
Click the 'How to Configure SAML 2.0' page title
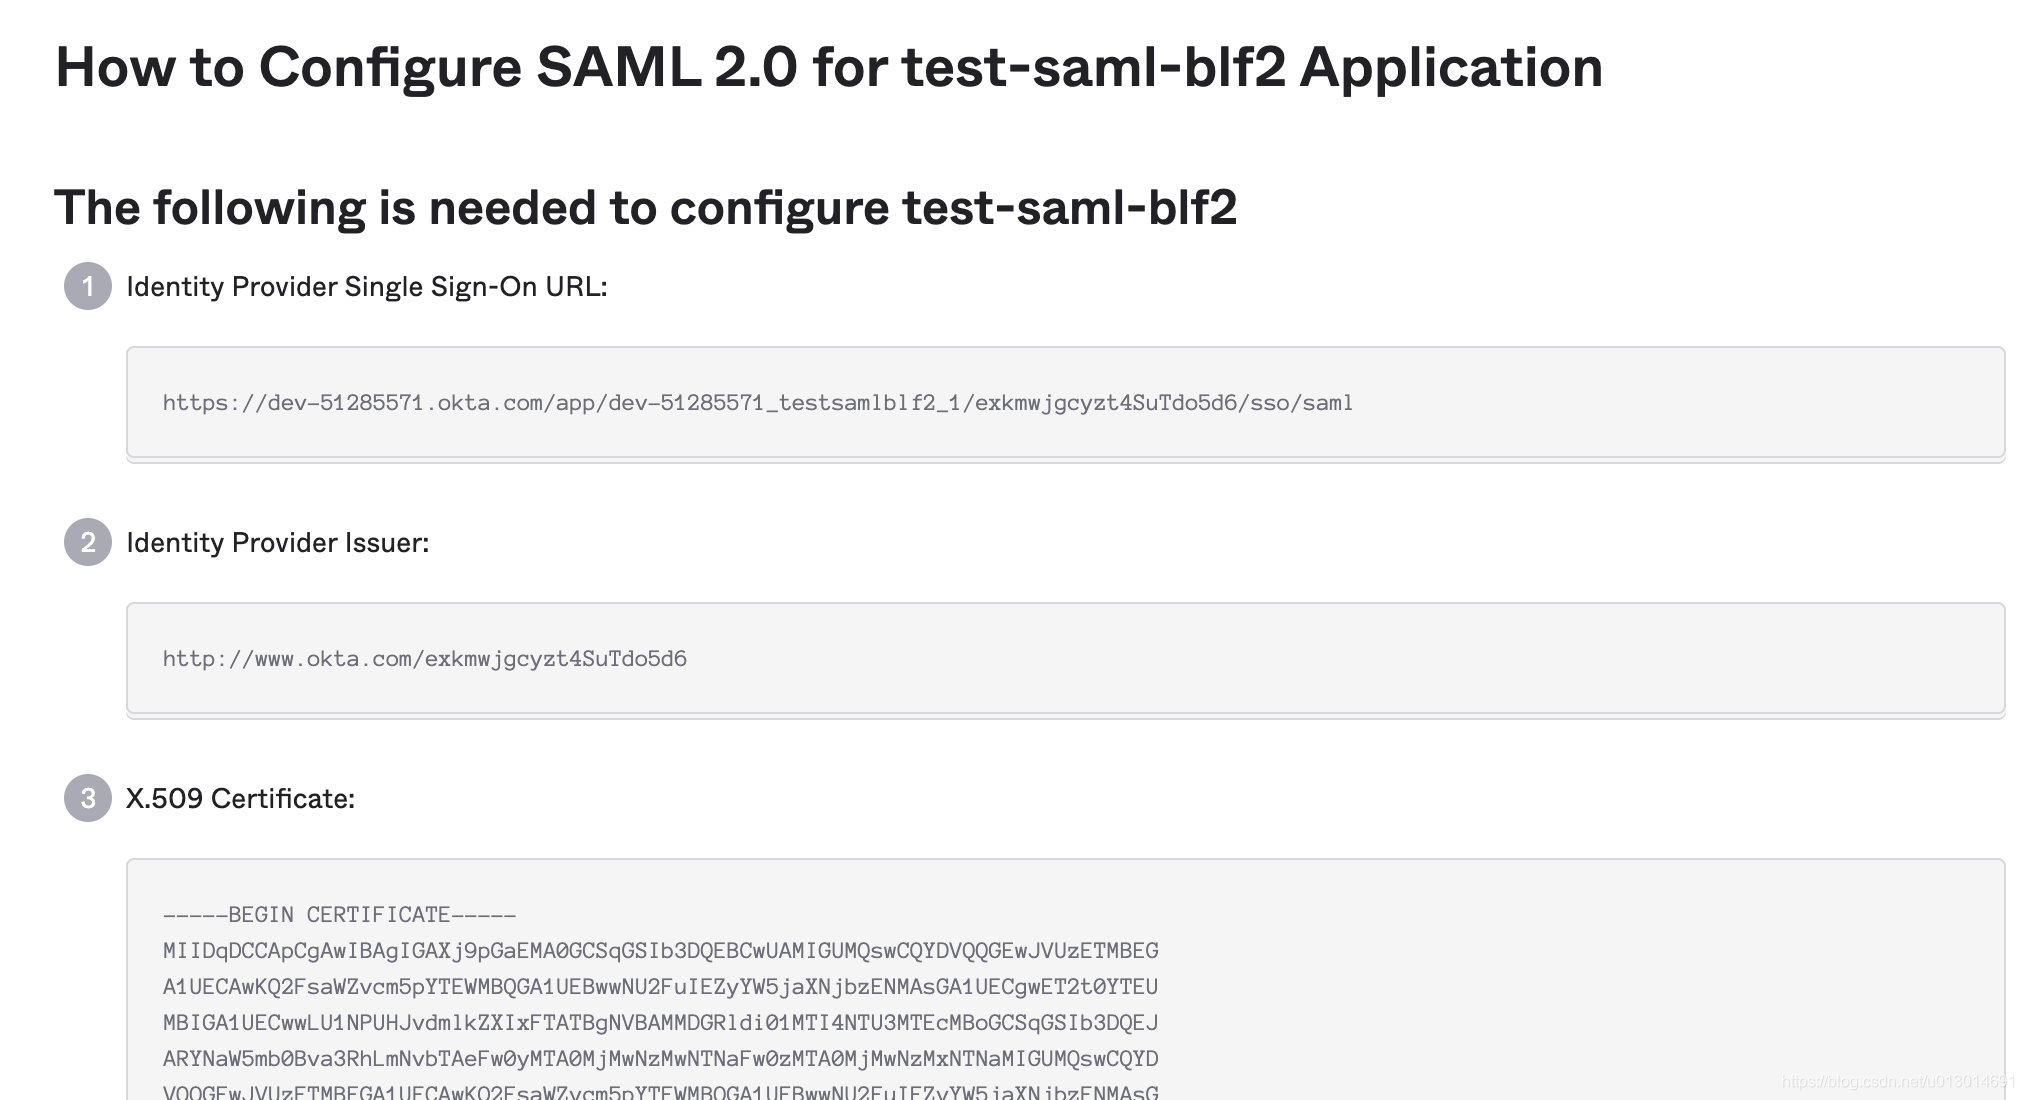[828, 67]
